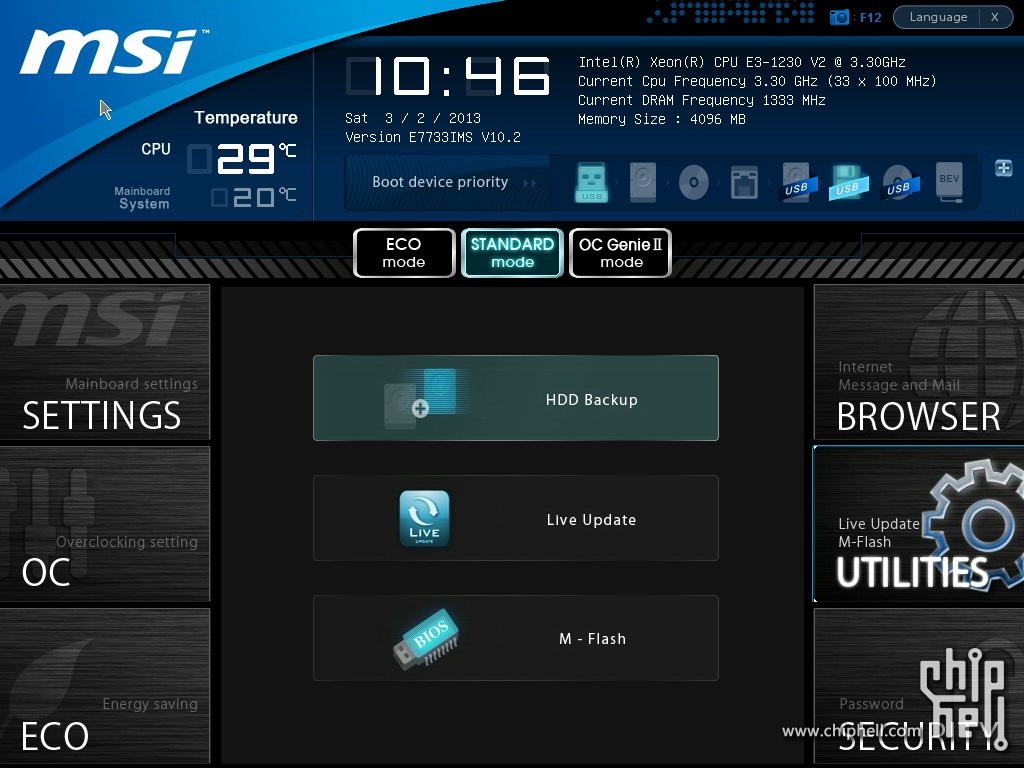
Task: Switch to OC Genie II mode
Action: point(620,253)
